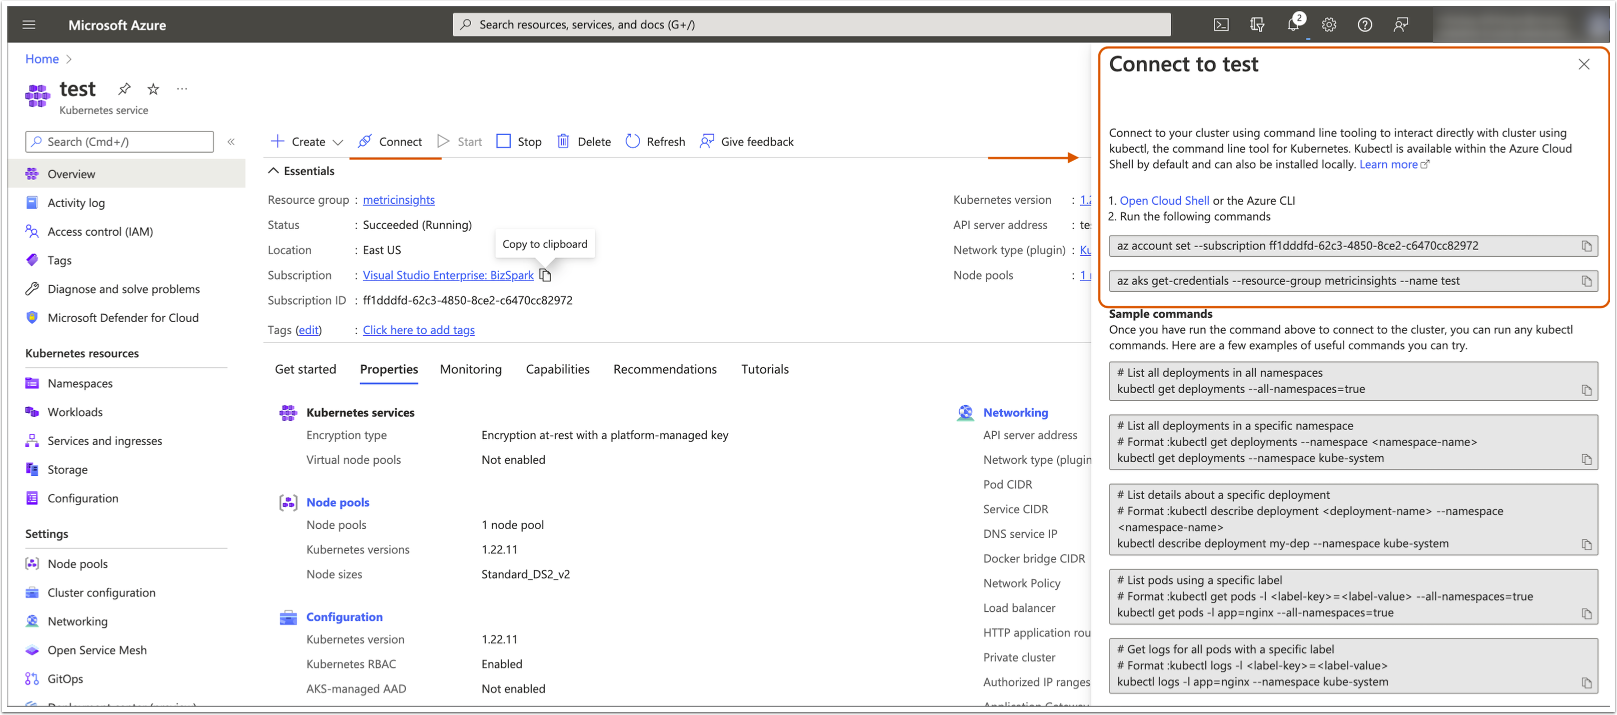Open the notifications bell

click(1293, 25)
